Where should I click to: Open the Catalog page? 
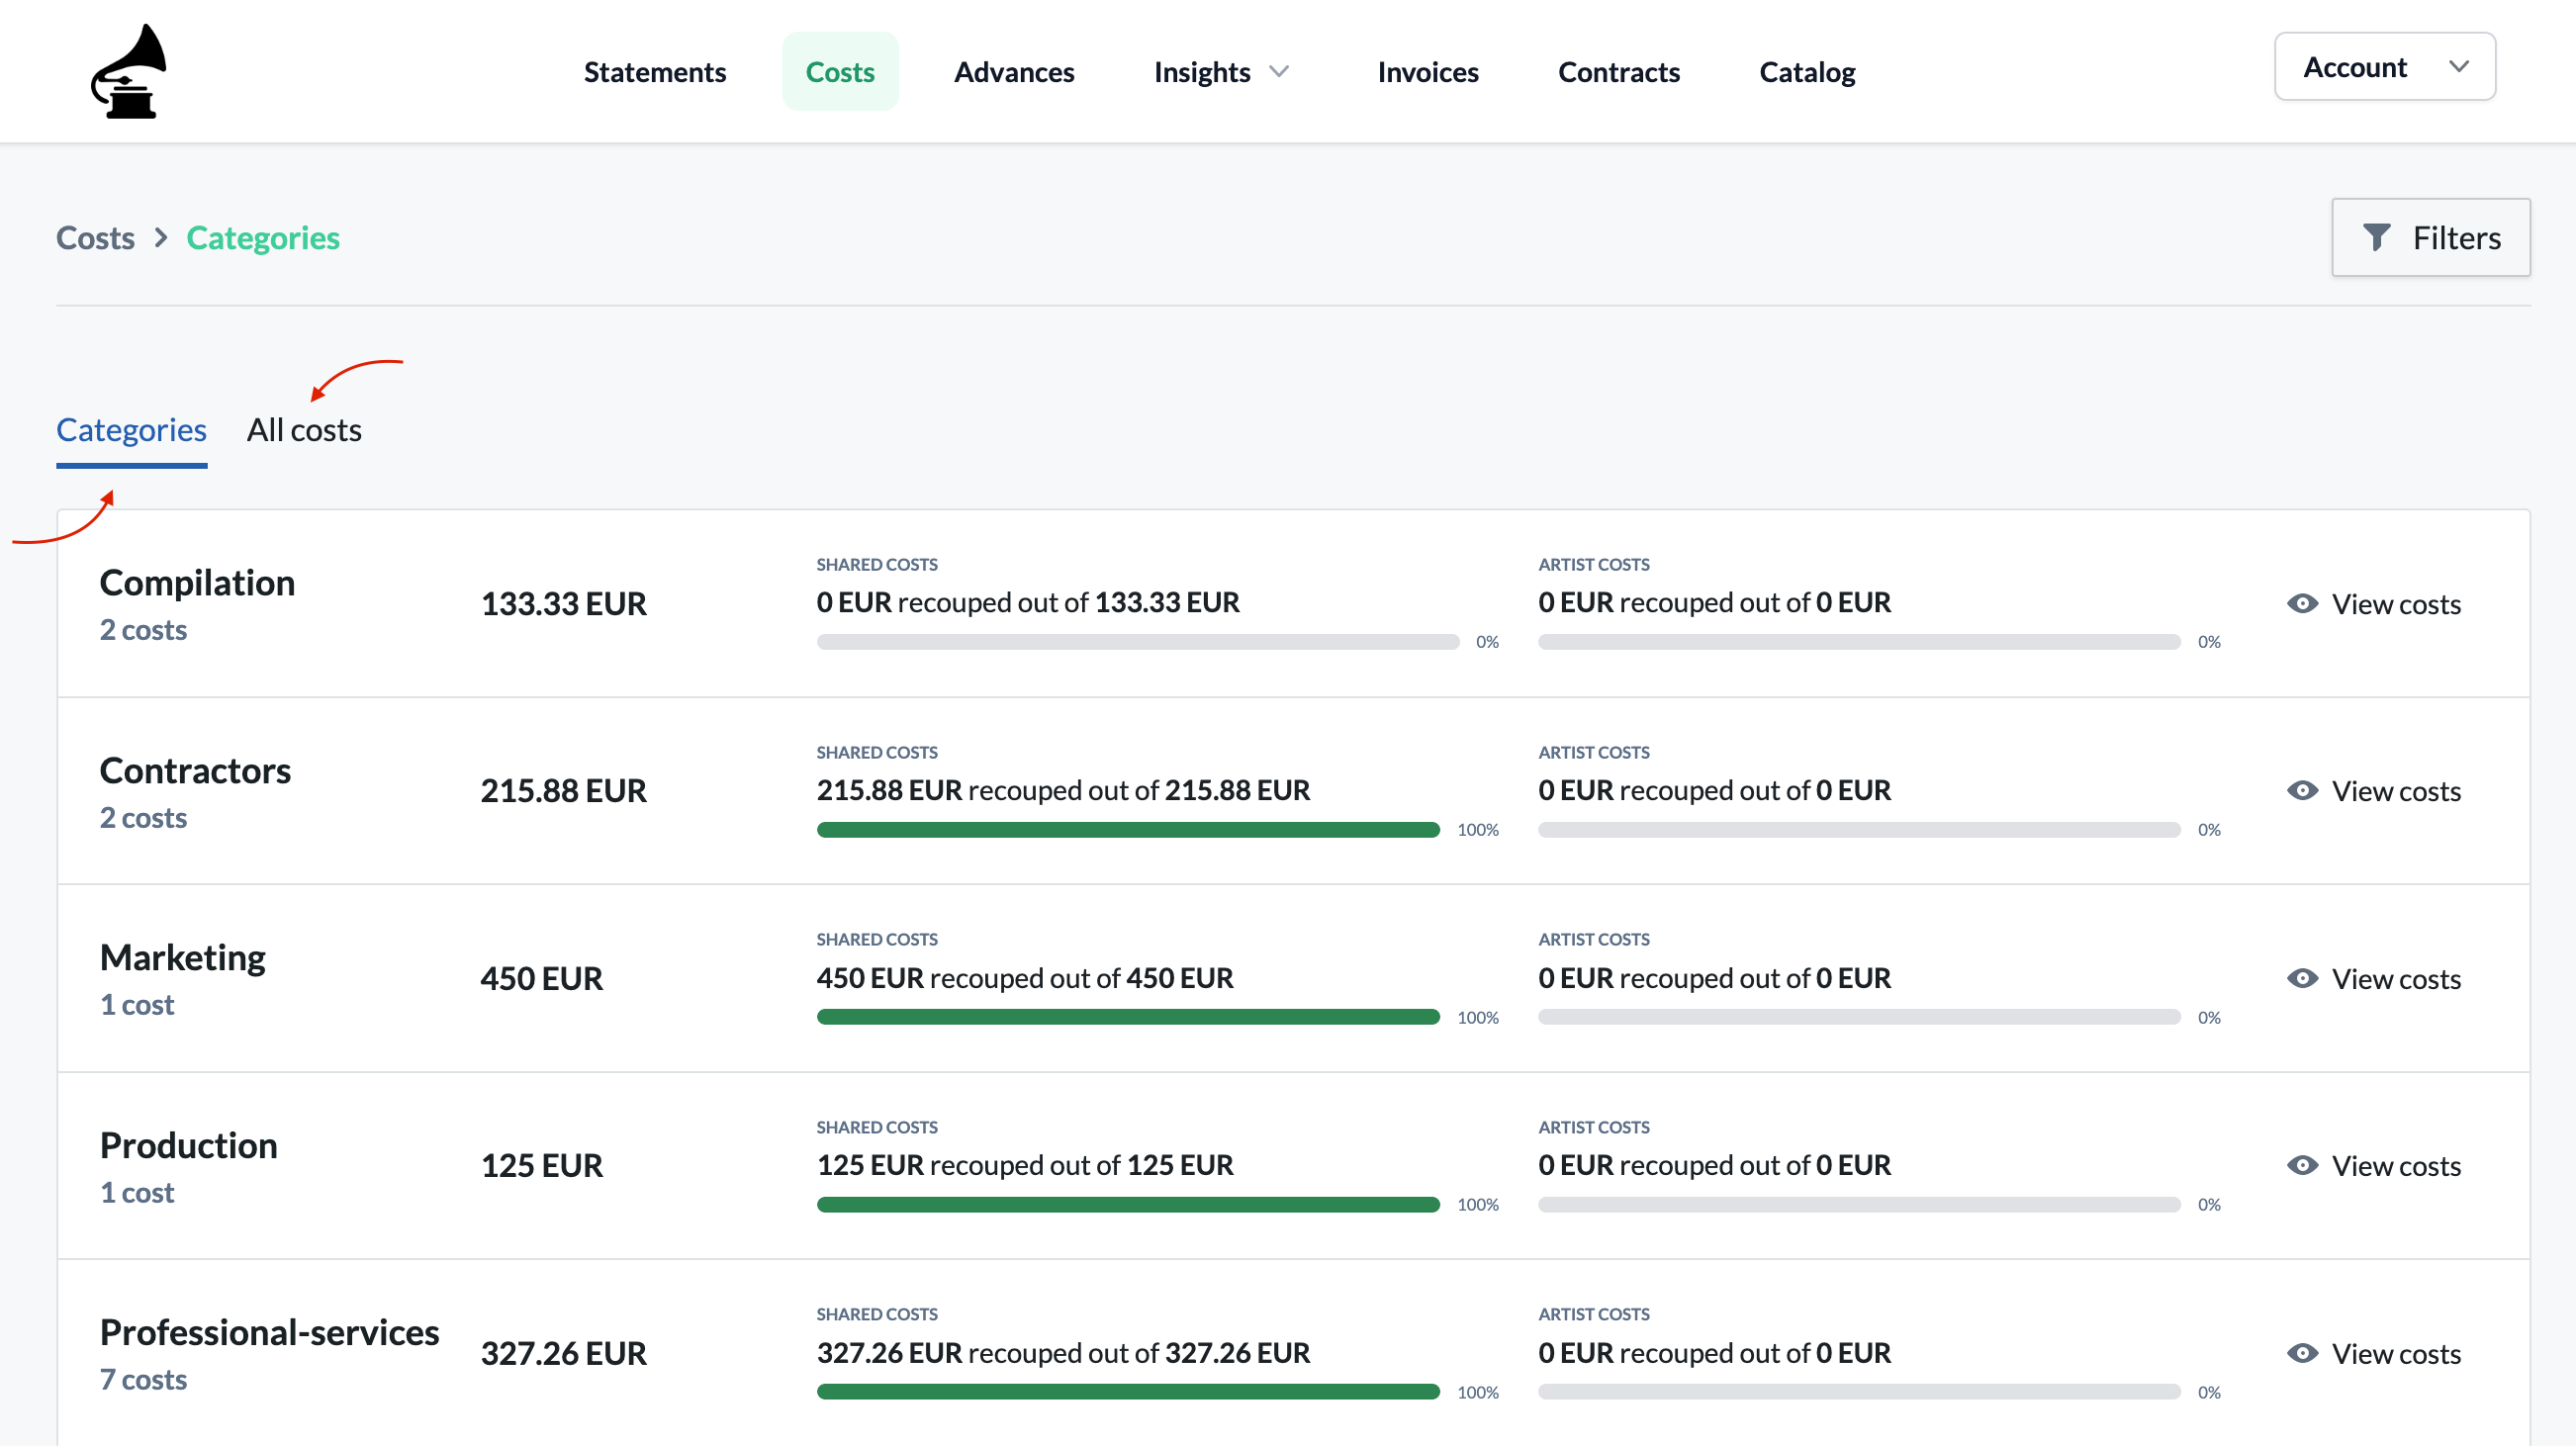1807,72
